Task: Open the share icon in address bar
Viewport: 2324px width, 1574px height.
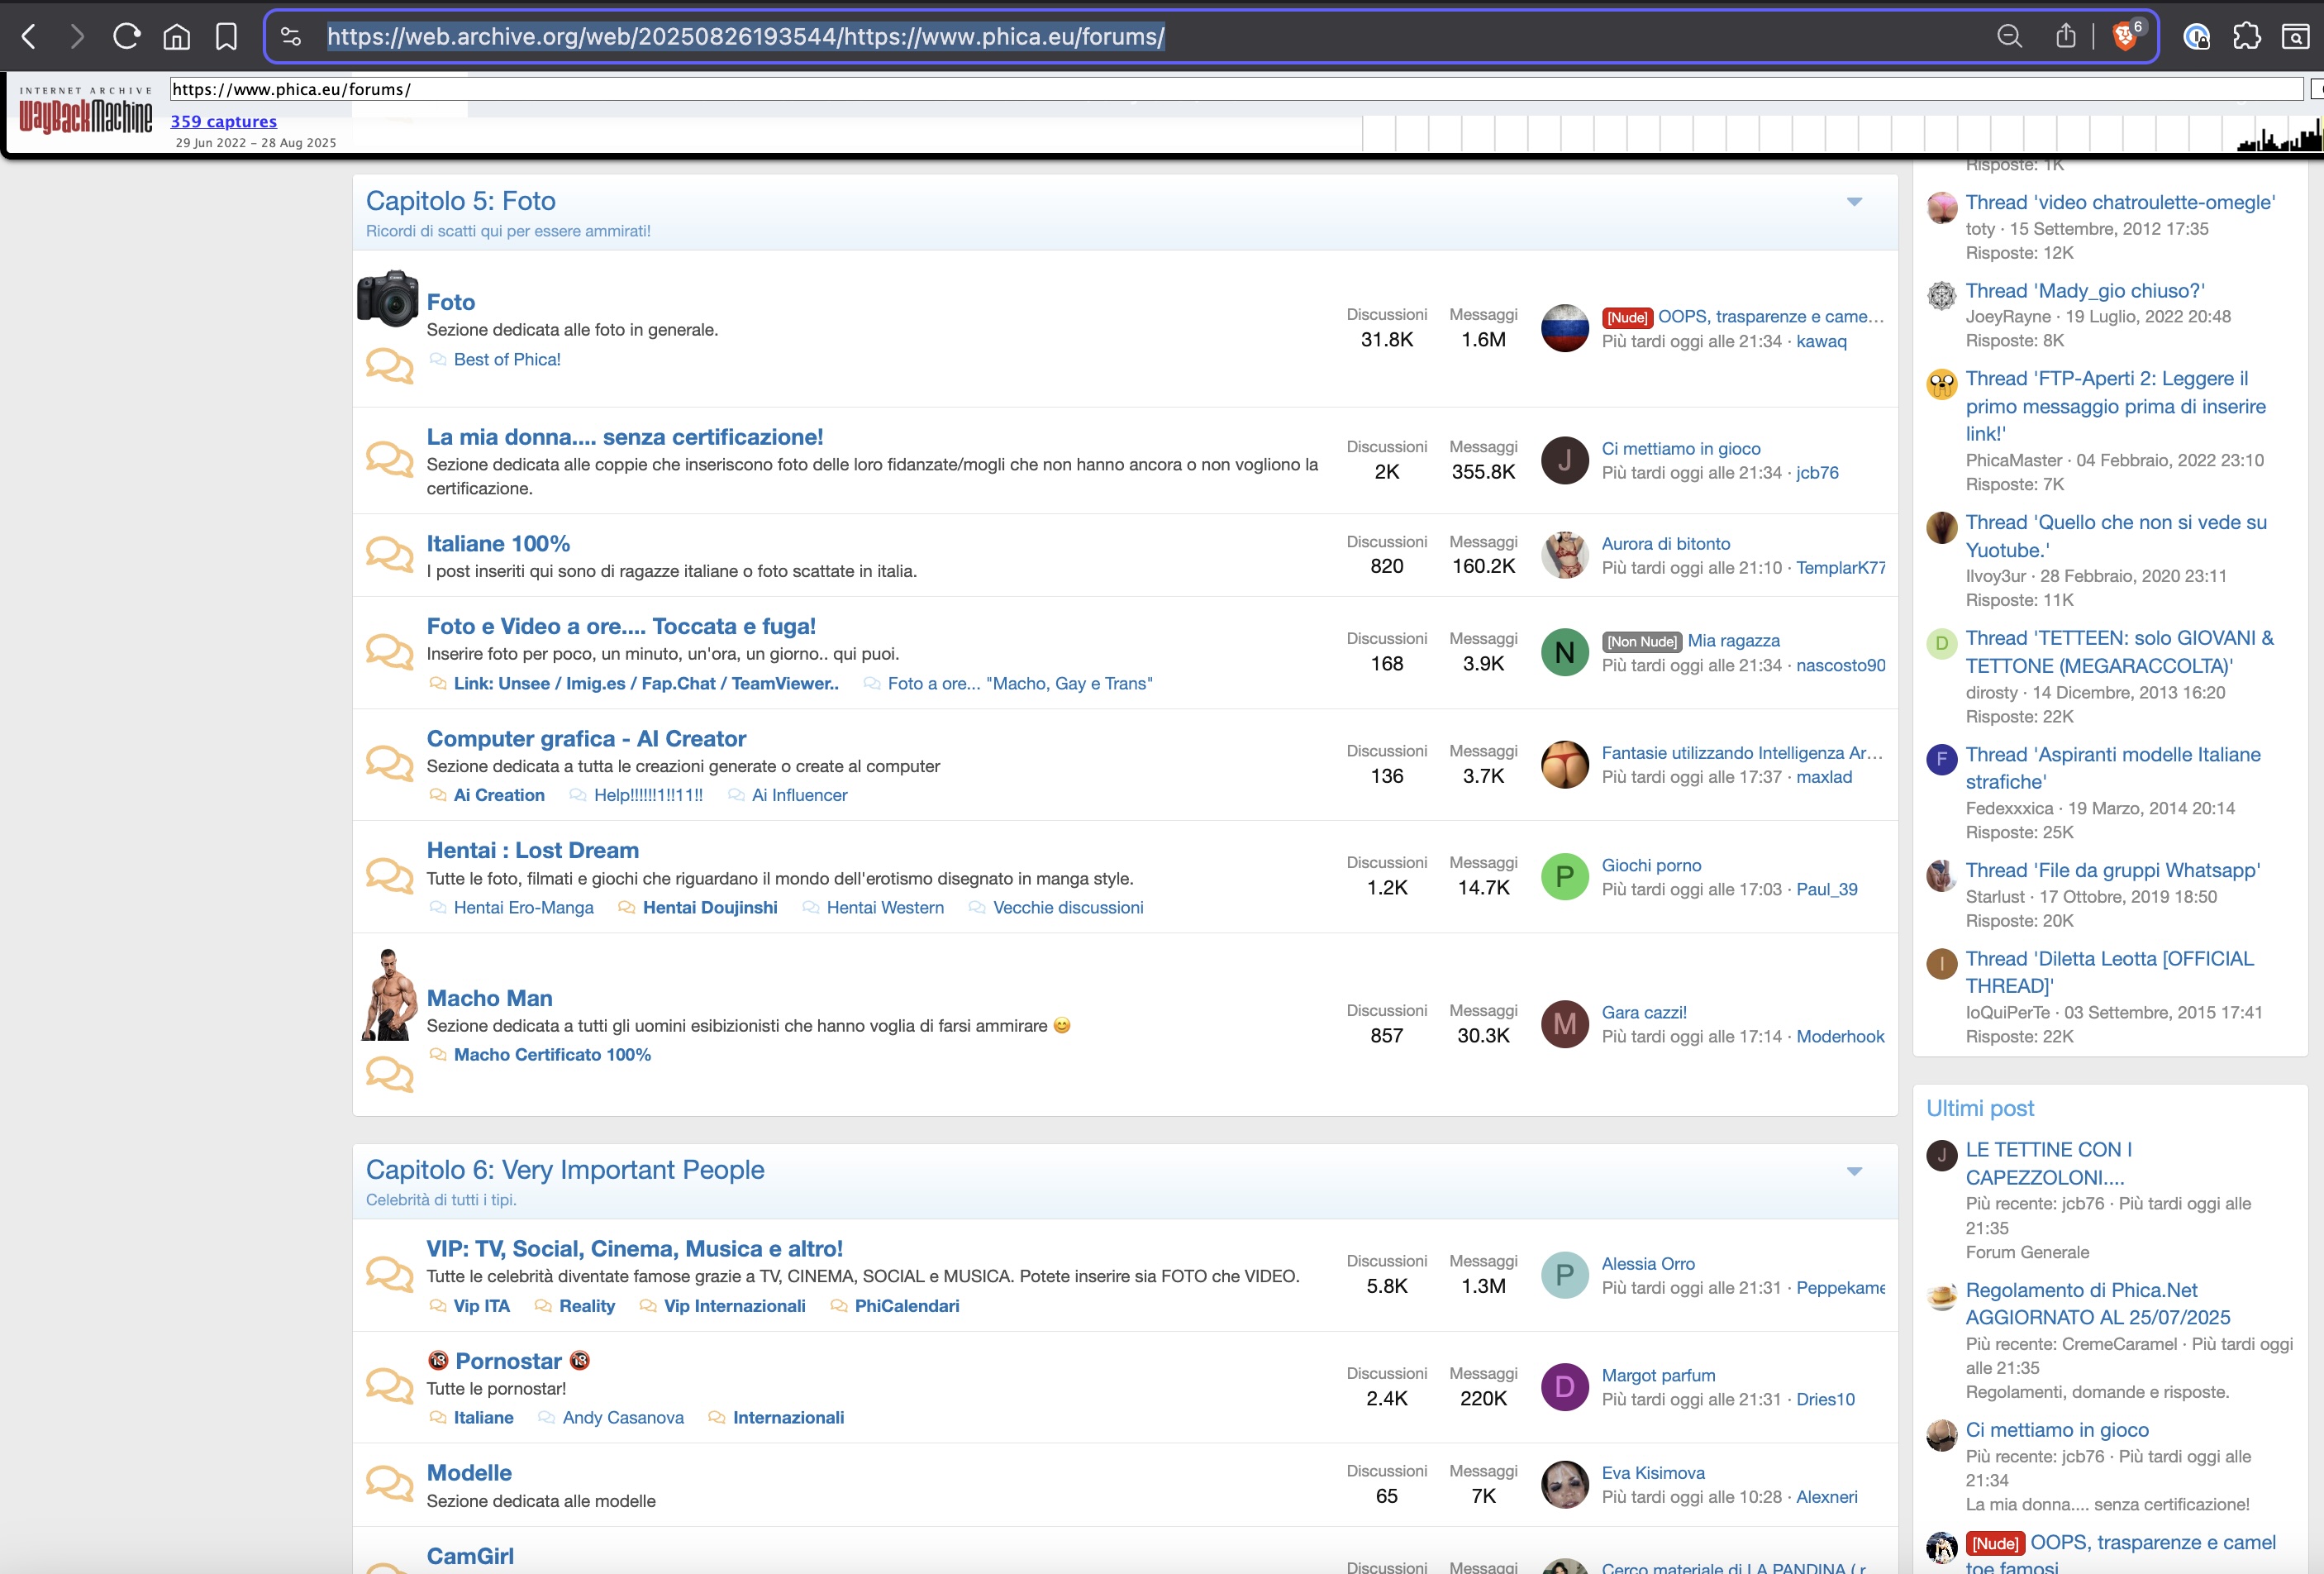Action: [2066, 37]
